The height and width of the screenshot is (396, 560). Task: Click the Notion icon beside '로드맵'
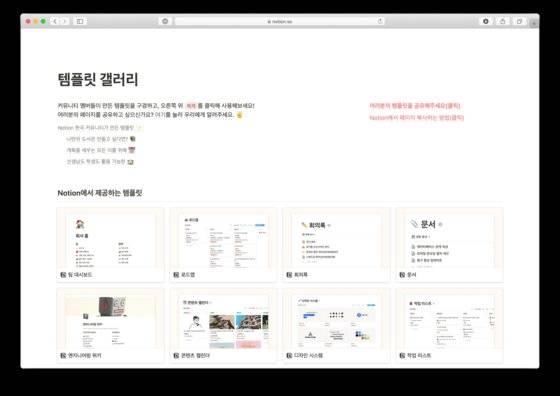(176, 275)
